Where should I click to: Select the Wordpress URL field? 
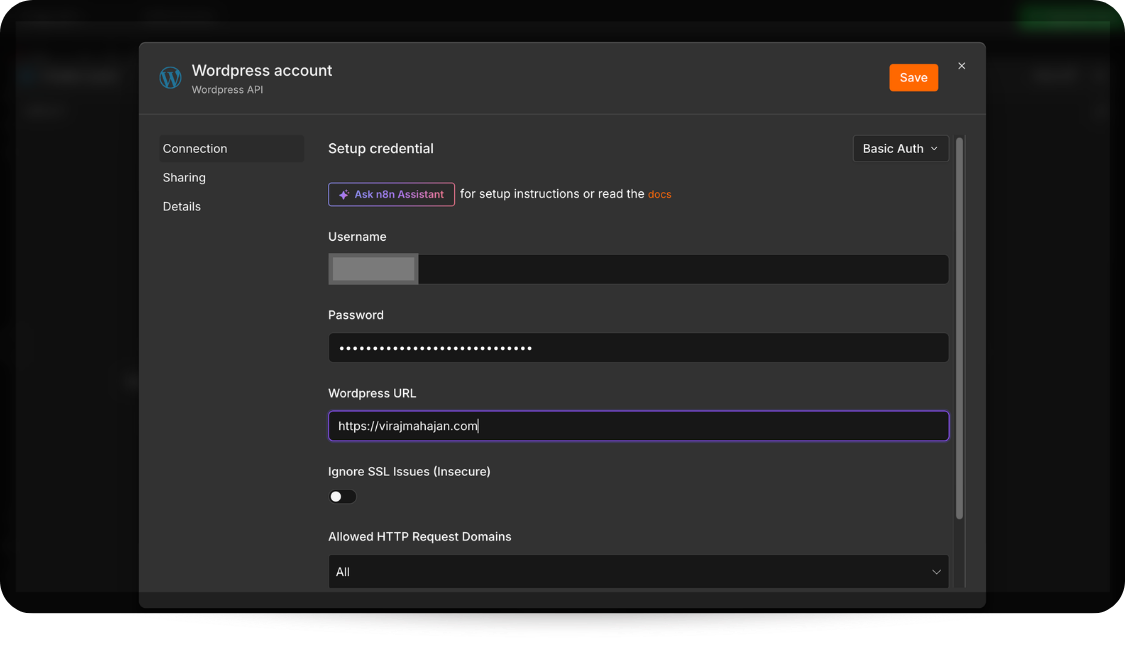click(638, 426)
